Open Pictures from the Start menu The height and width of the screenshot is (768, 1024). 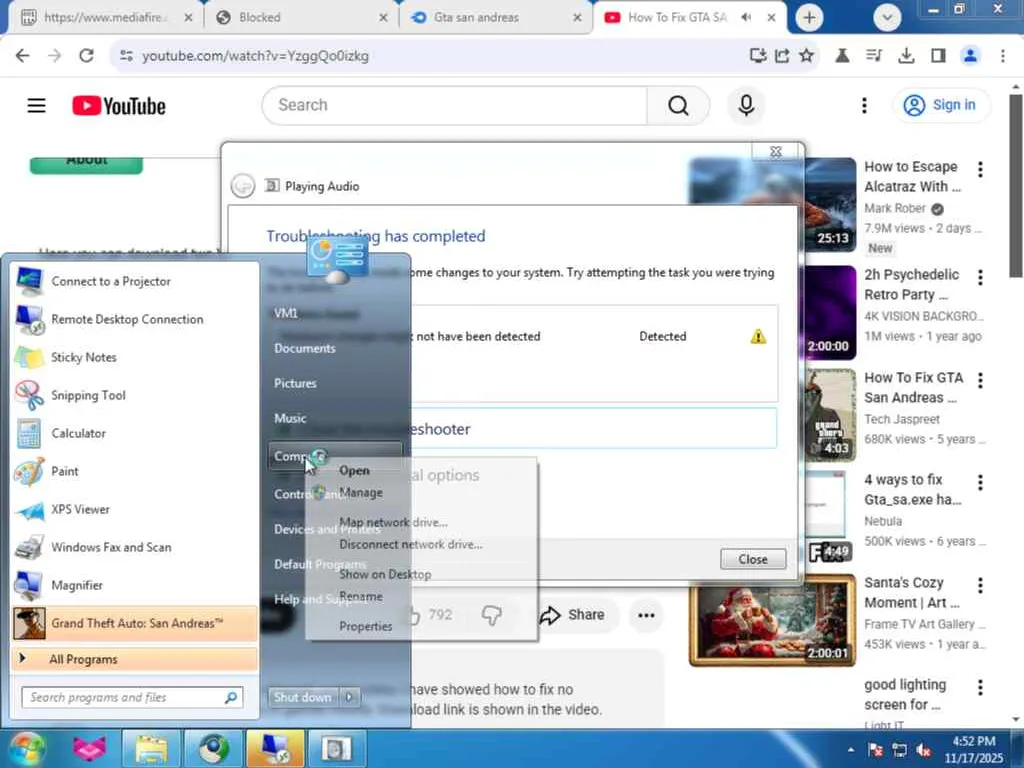pos(295,383)
